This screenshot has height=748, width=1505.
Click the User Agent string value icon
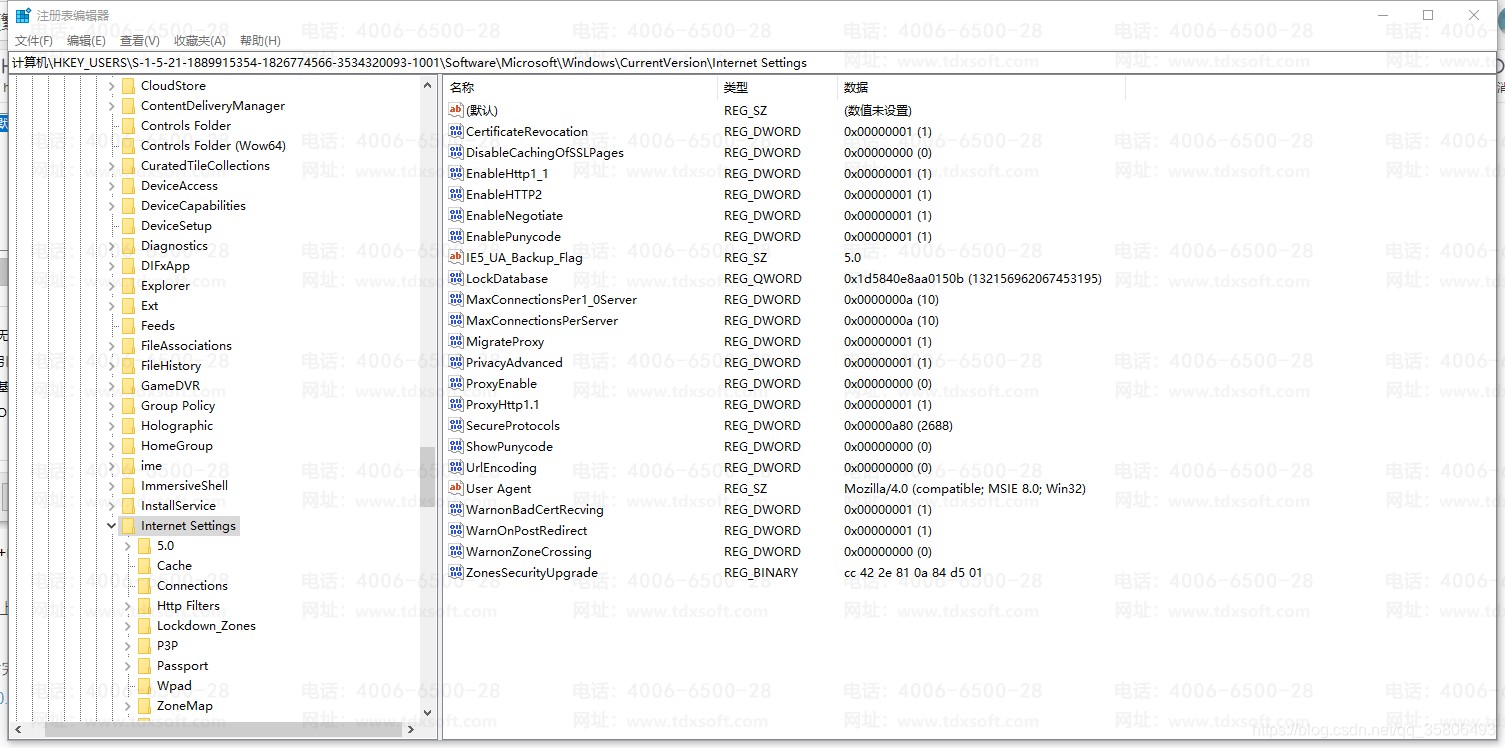click(456, 489)
